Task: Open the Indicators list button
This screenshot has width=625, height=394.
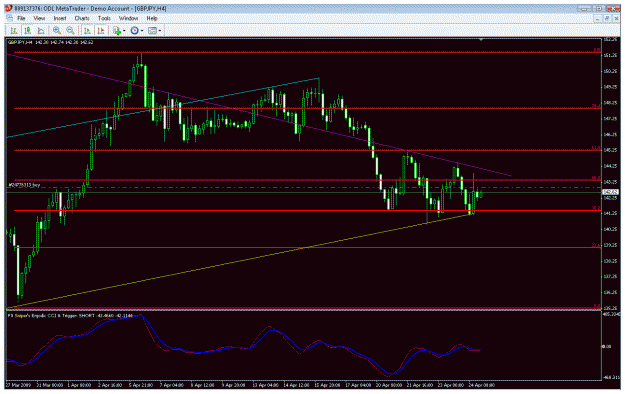Action: (x=117, y=31)
